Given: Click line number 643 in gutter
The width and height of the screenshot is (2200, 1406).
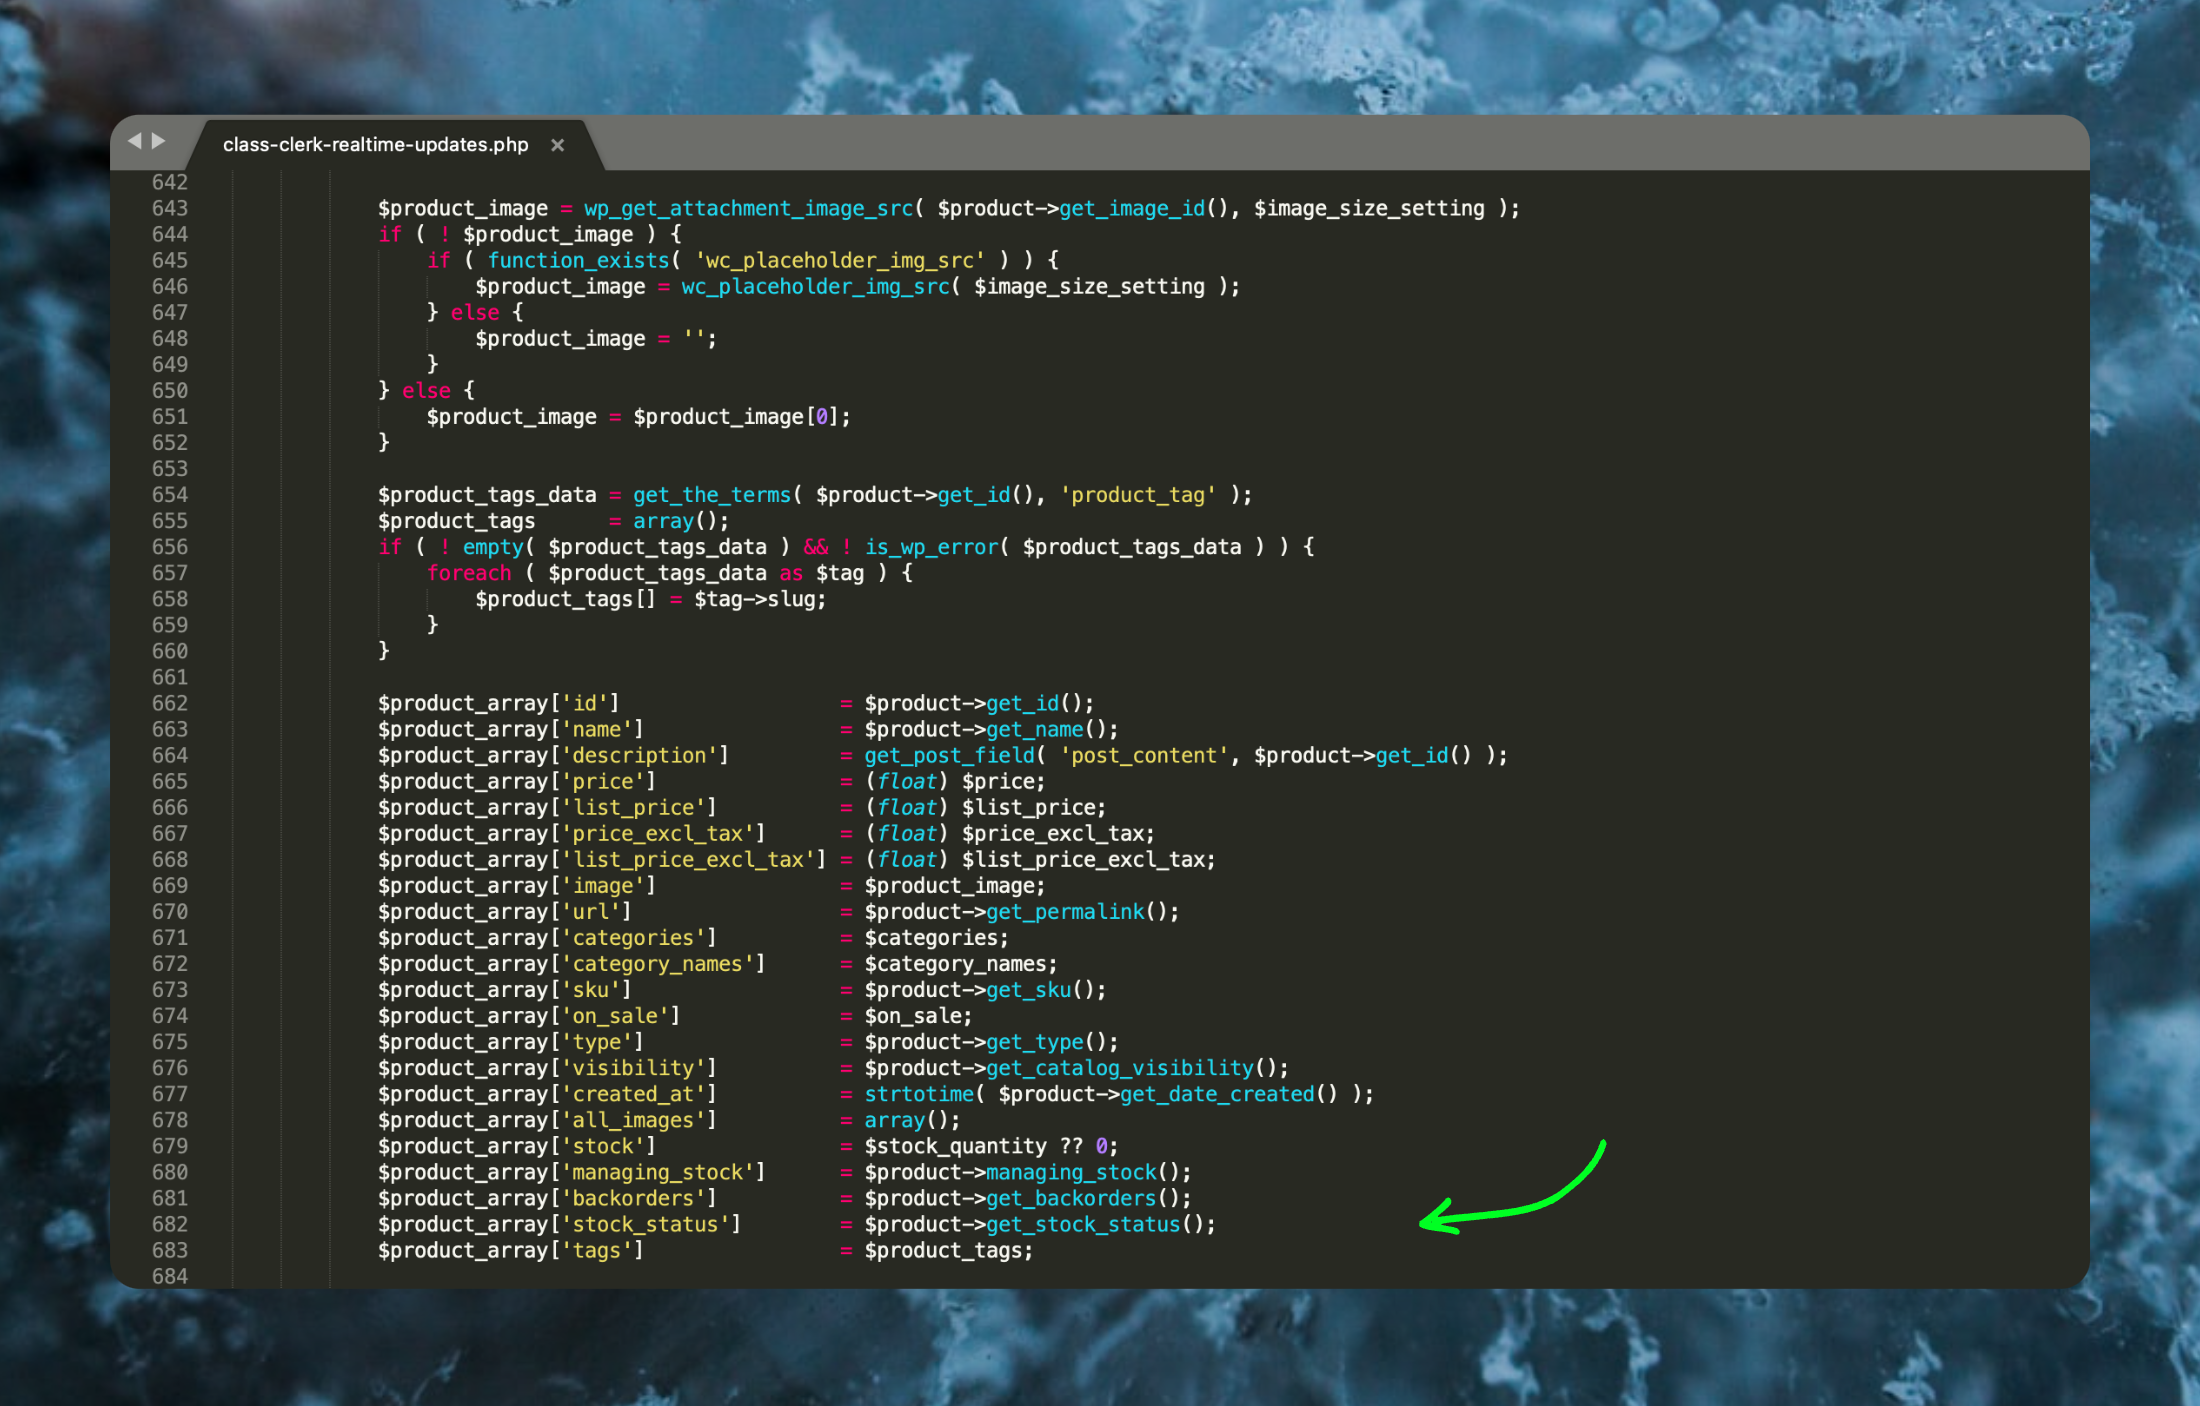Looking at the screenshot, I should pos(169,208).
